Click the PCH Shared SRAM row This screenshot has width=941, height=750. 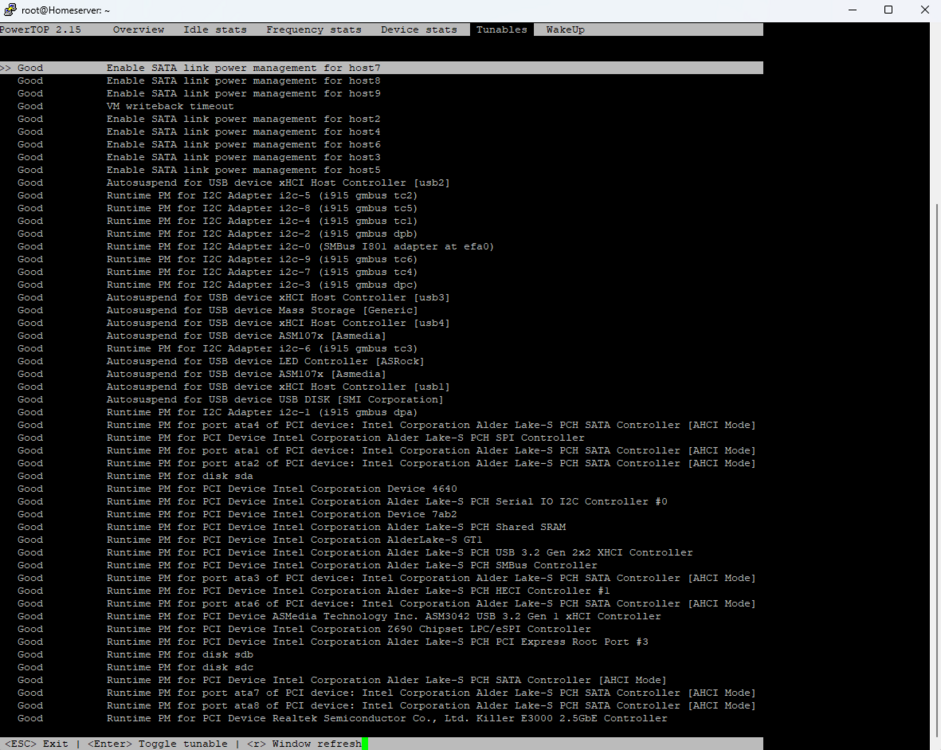292,527
